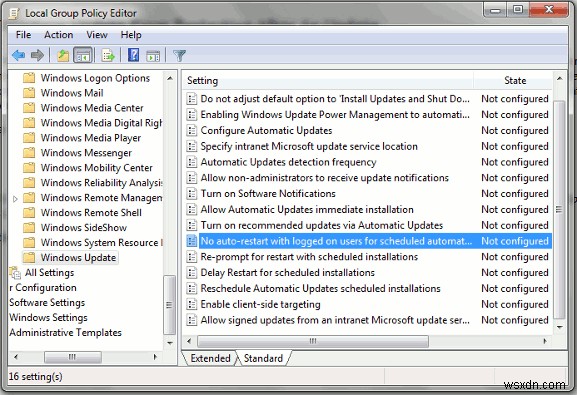Click the tree pane vertical scrollbar thumb

169,305
